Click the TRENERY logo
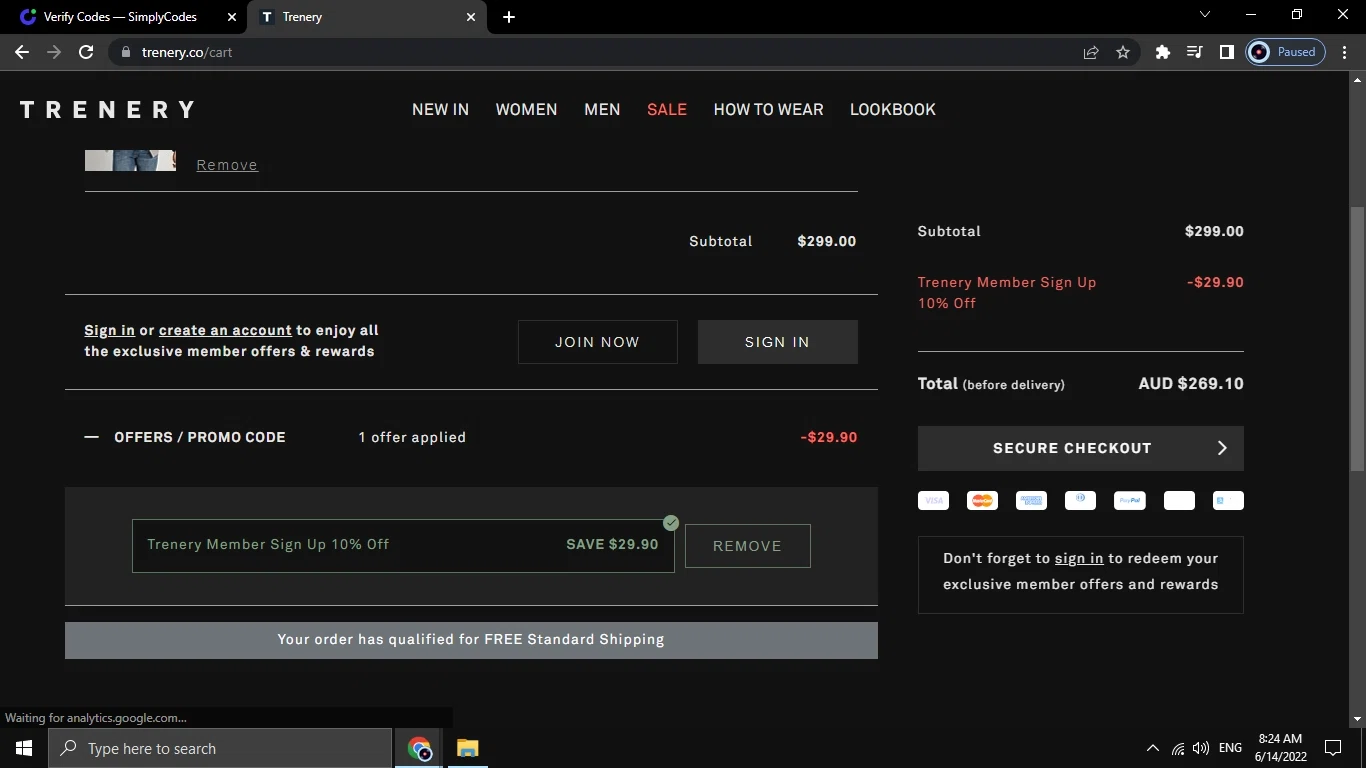Viewport: 1366px width, 768px height. click(107, 110)
